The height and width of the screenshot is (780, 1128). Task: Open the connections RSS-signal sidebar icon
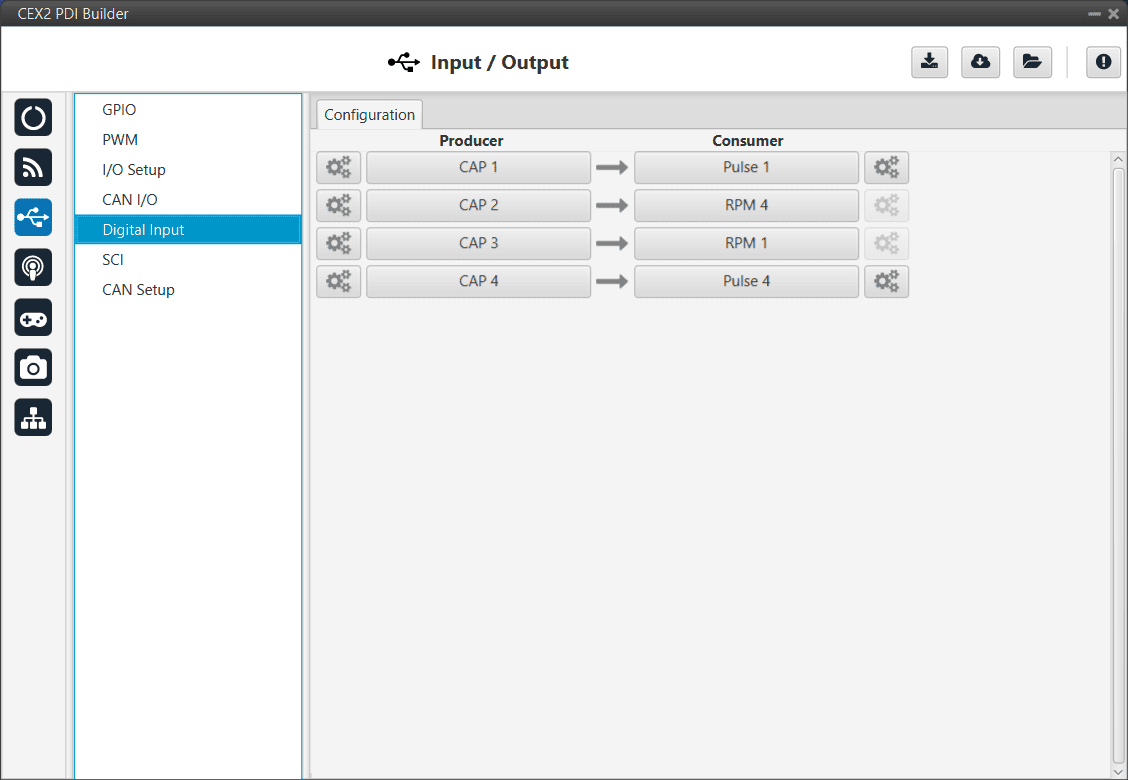(x=33, y=168)
